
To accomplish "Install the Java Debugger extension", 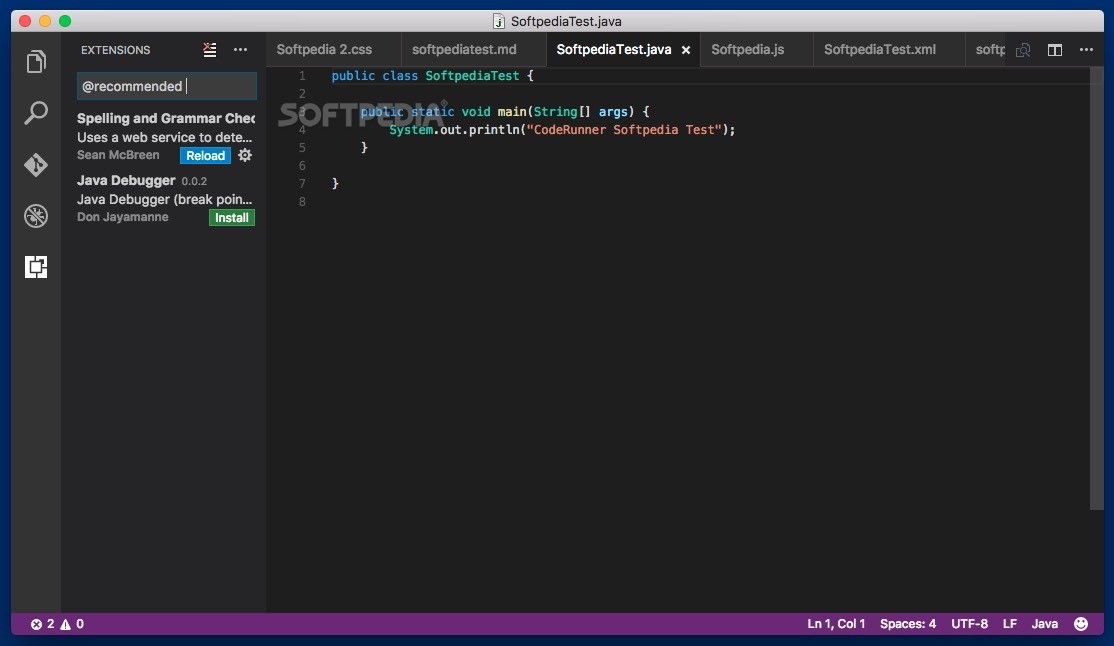I will pyautogui.click(x=232, y=217).
